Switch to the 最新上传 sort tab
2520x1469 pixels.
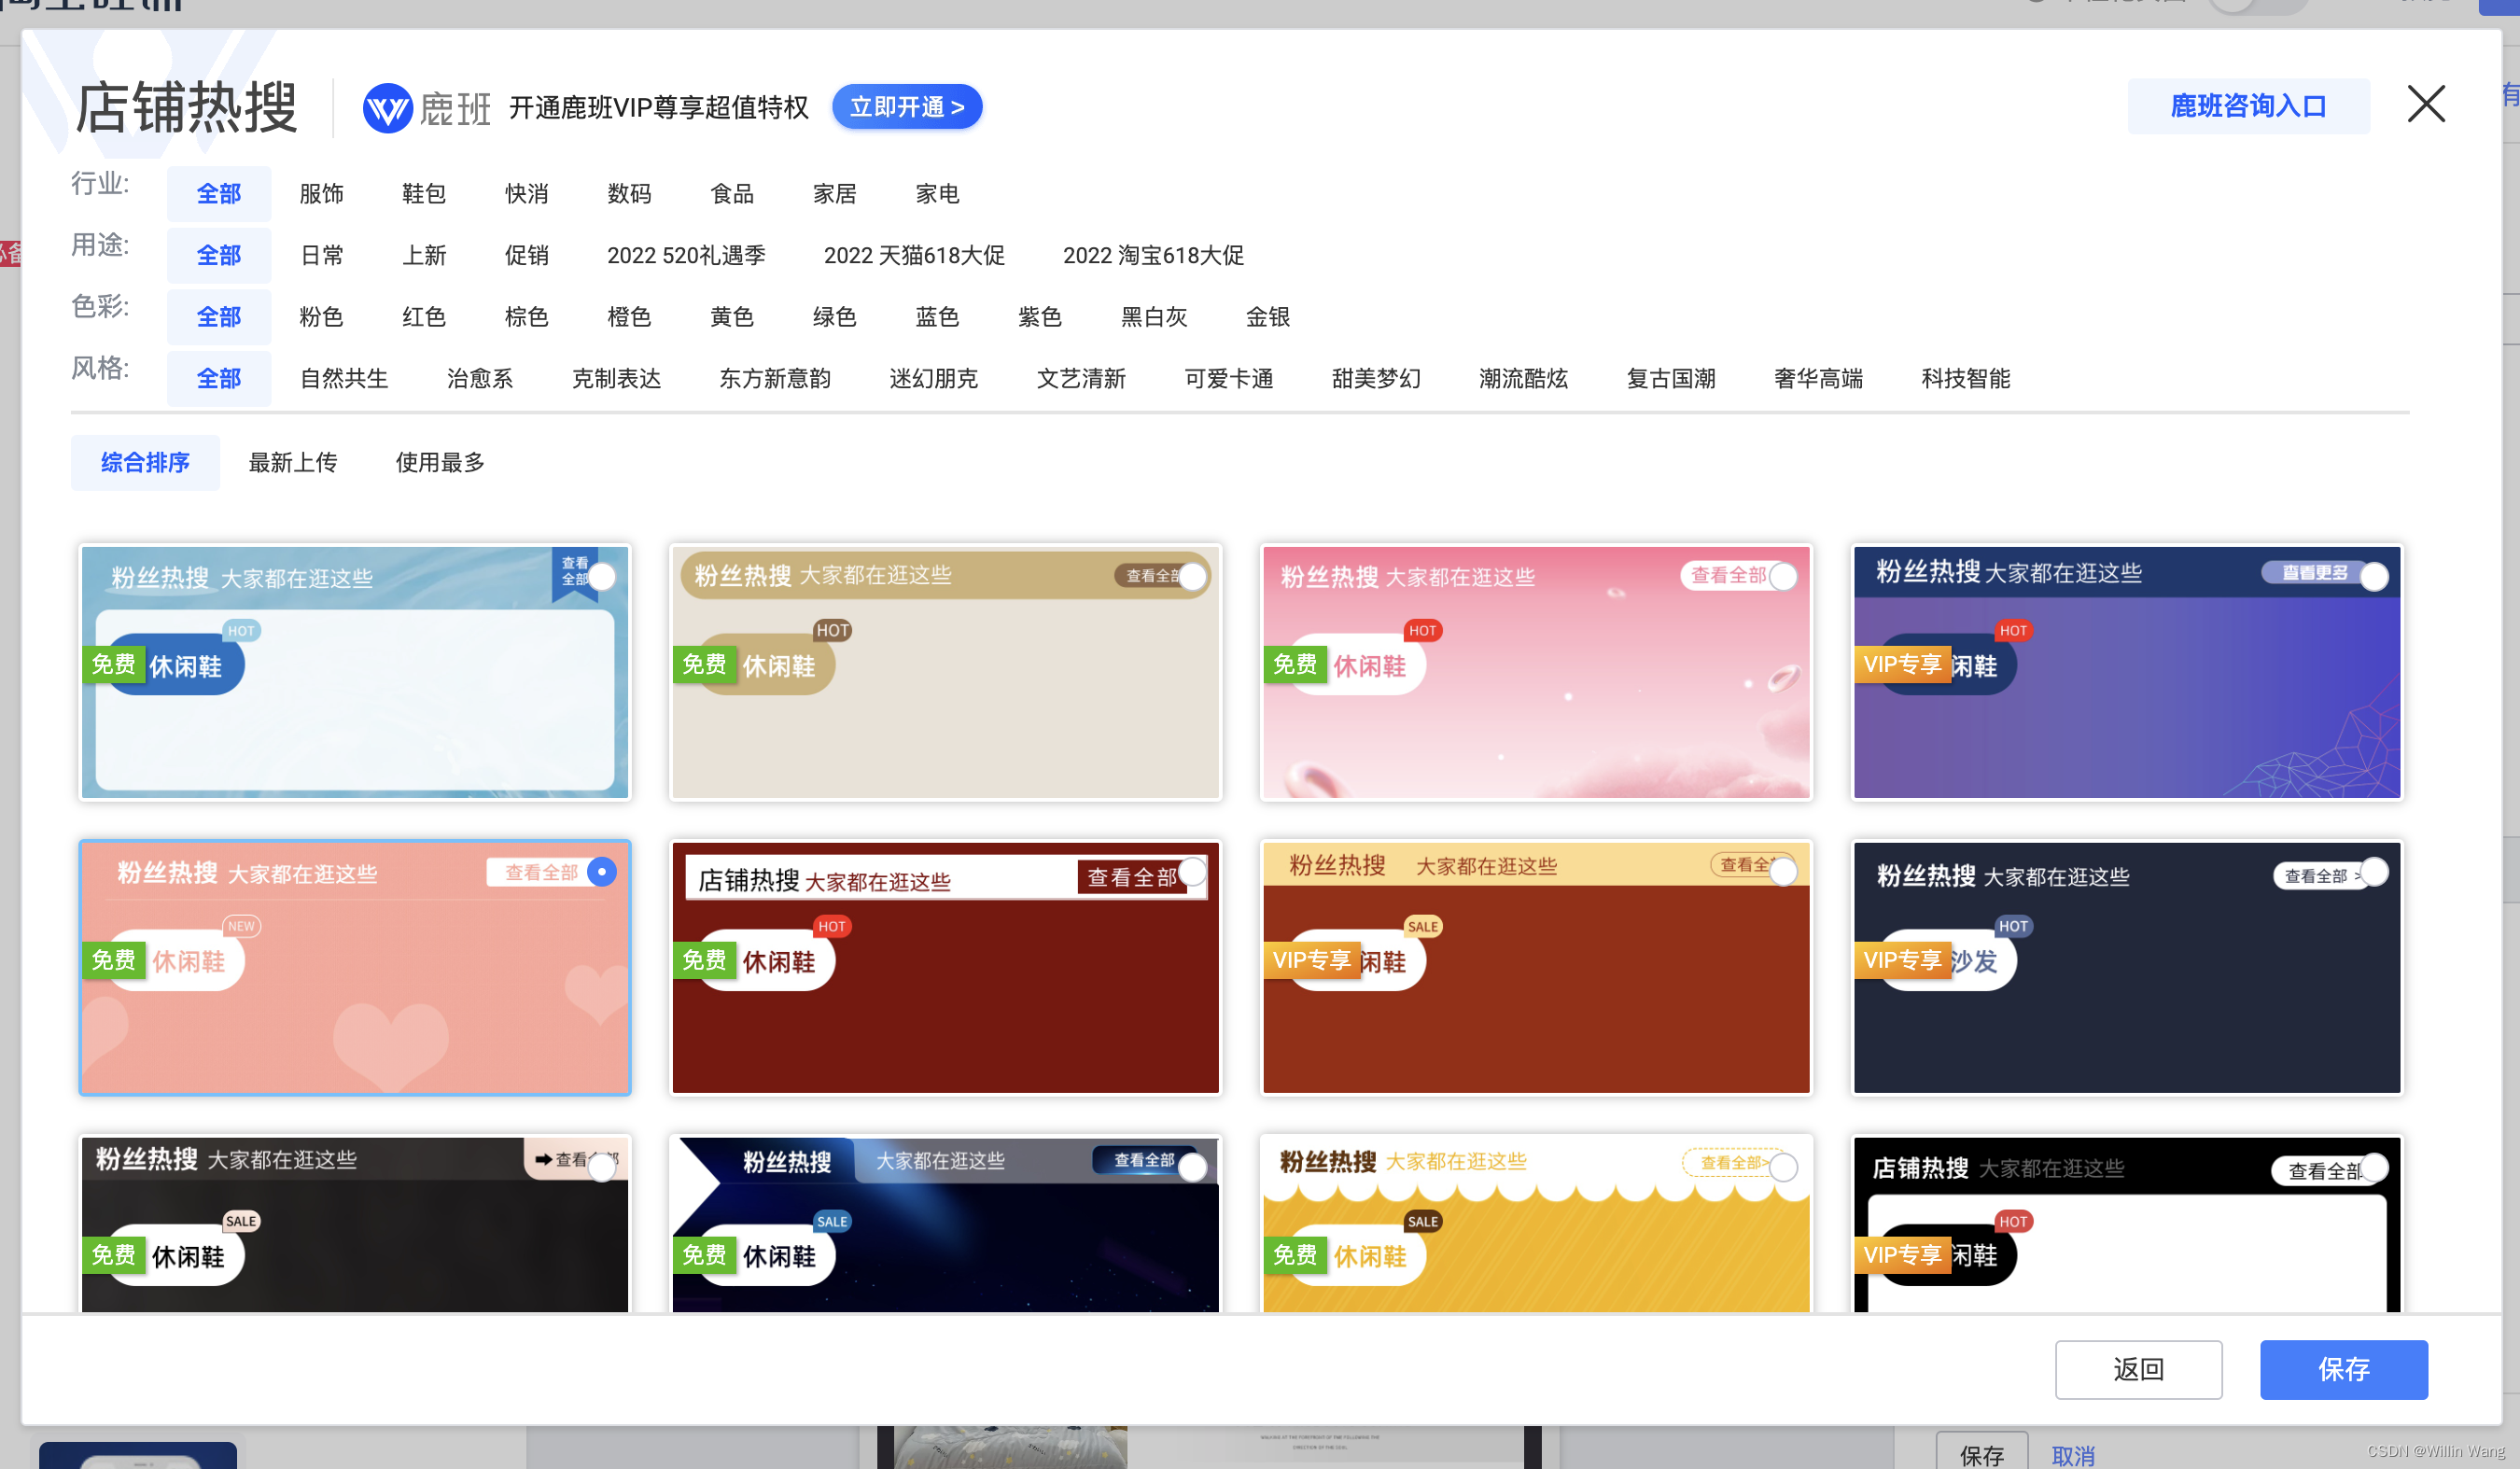pyautogui.click(x=292, y=462)
